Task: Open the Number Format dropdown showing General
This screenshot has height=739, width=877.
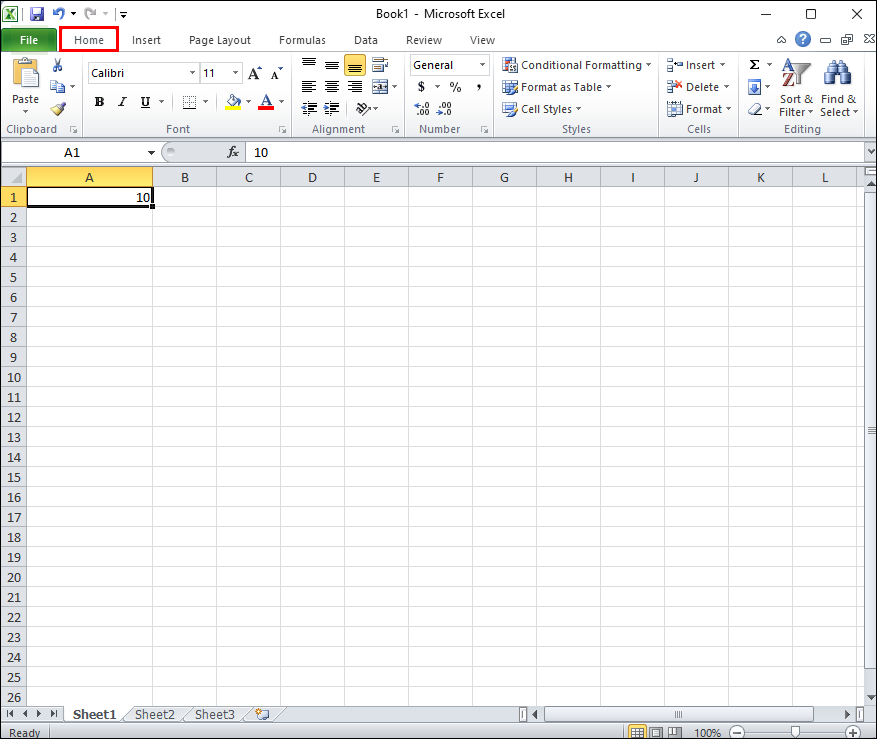Action: tap(448, 64)
